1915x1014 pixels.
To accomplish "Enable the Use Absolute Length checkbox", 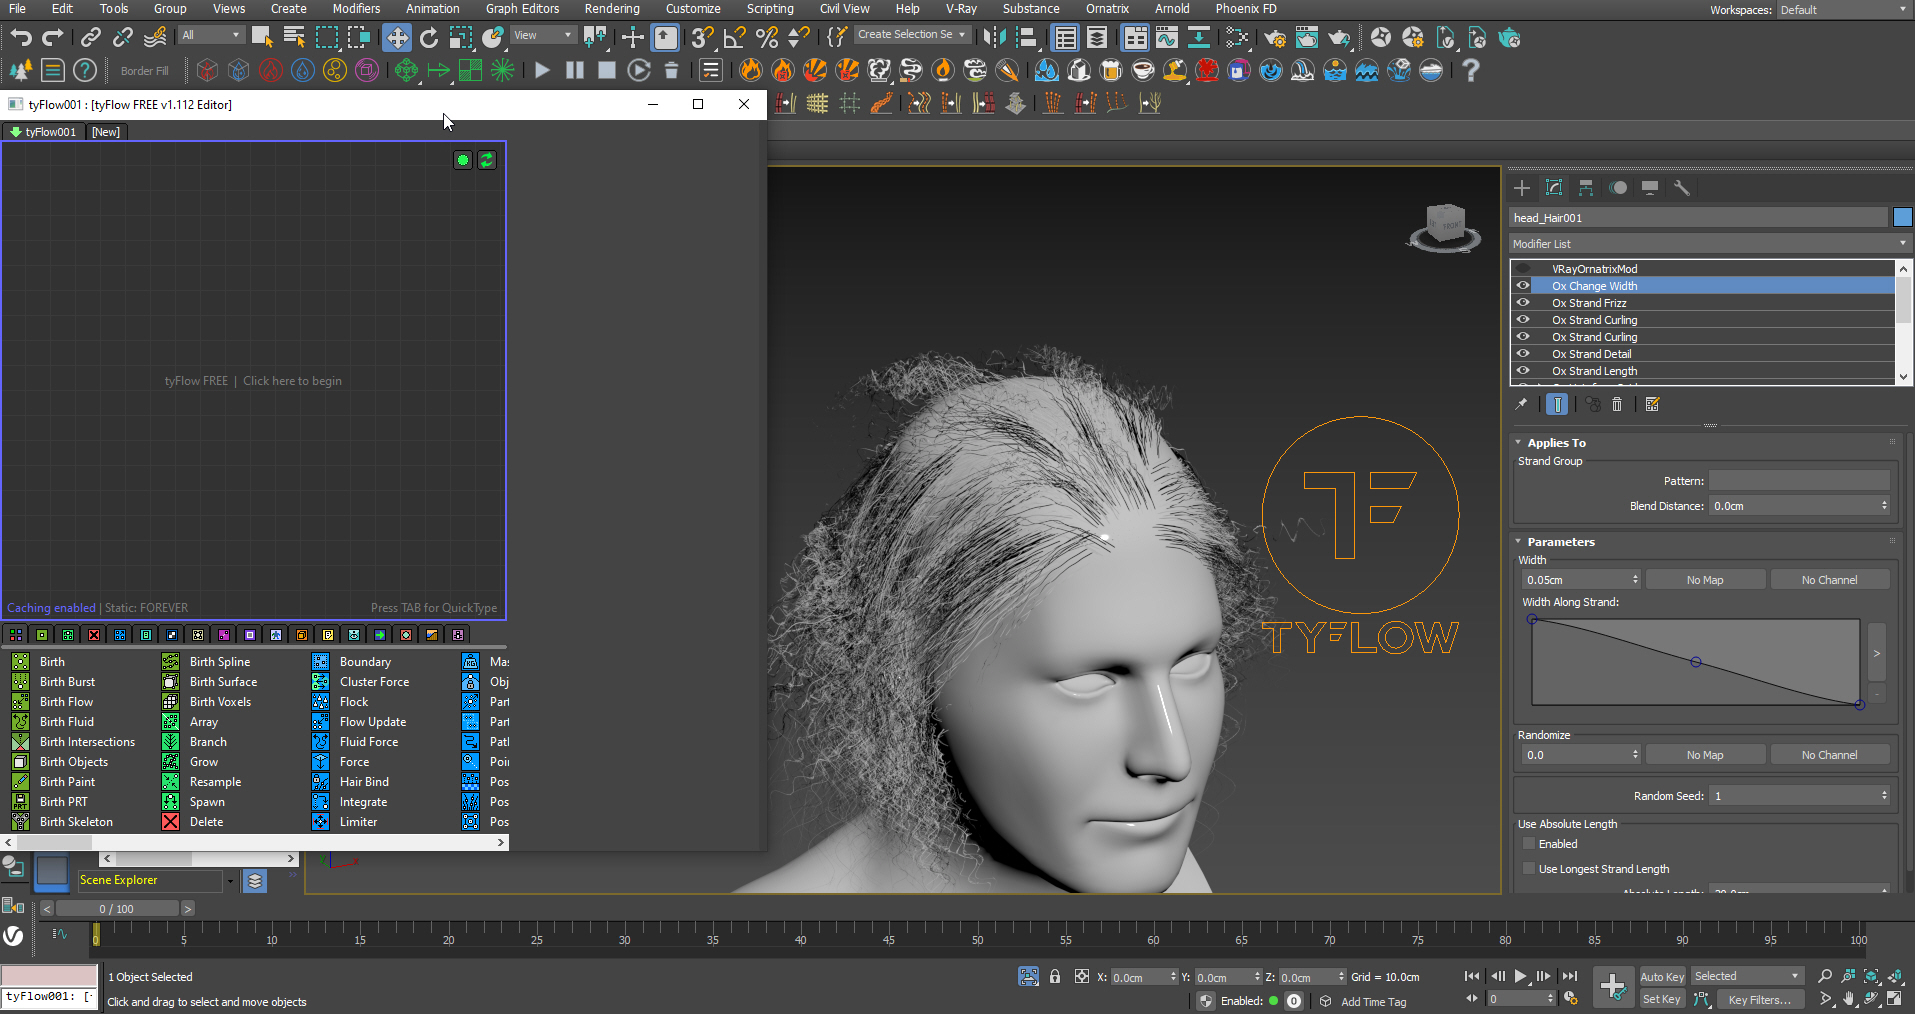I will 1529,844.
